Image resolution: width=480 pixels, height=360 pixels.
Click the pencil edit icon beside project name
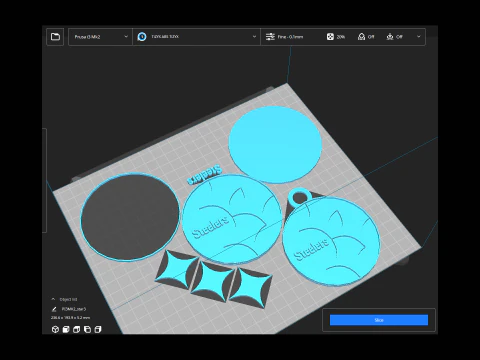tap(54, 309)
